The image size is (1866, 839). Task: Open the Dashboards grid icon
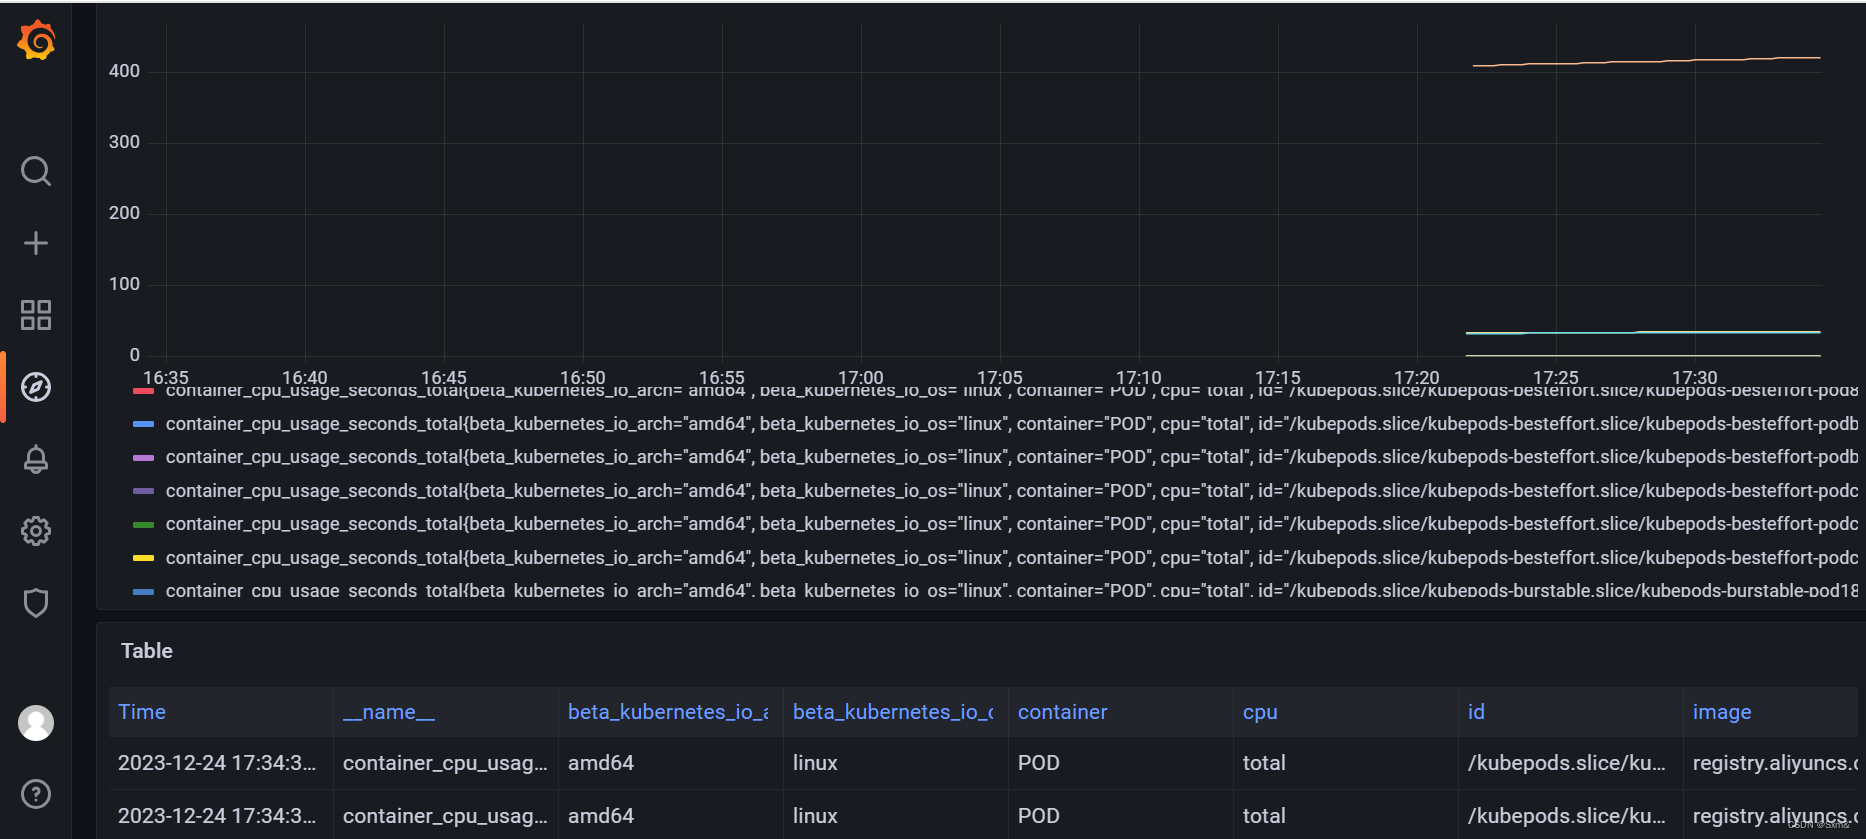pyautogui.click(x=36, y=315)
